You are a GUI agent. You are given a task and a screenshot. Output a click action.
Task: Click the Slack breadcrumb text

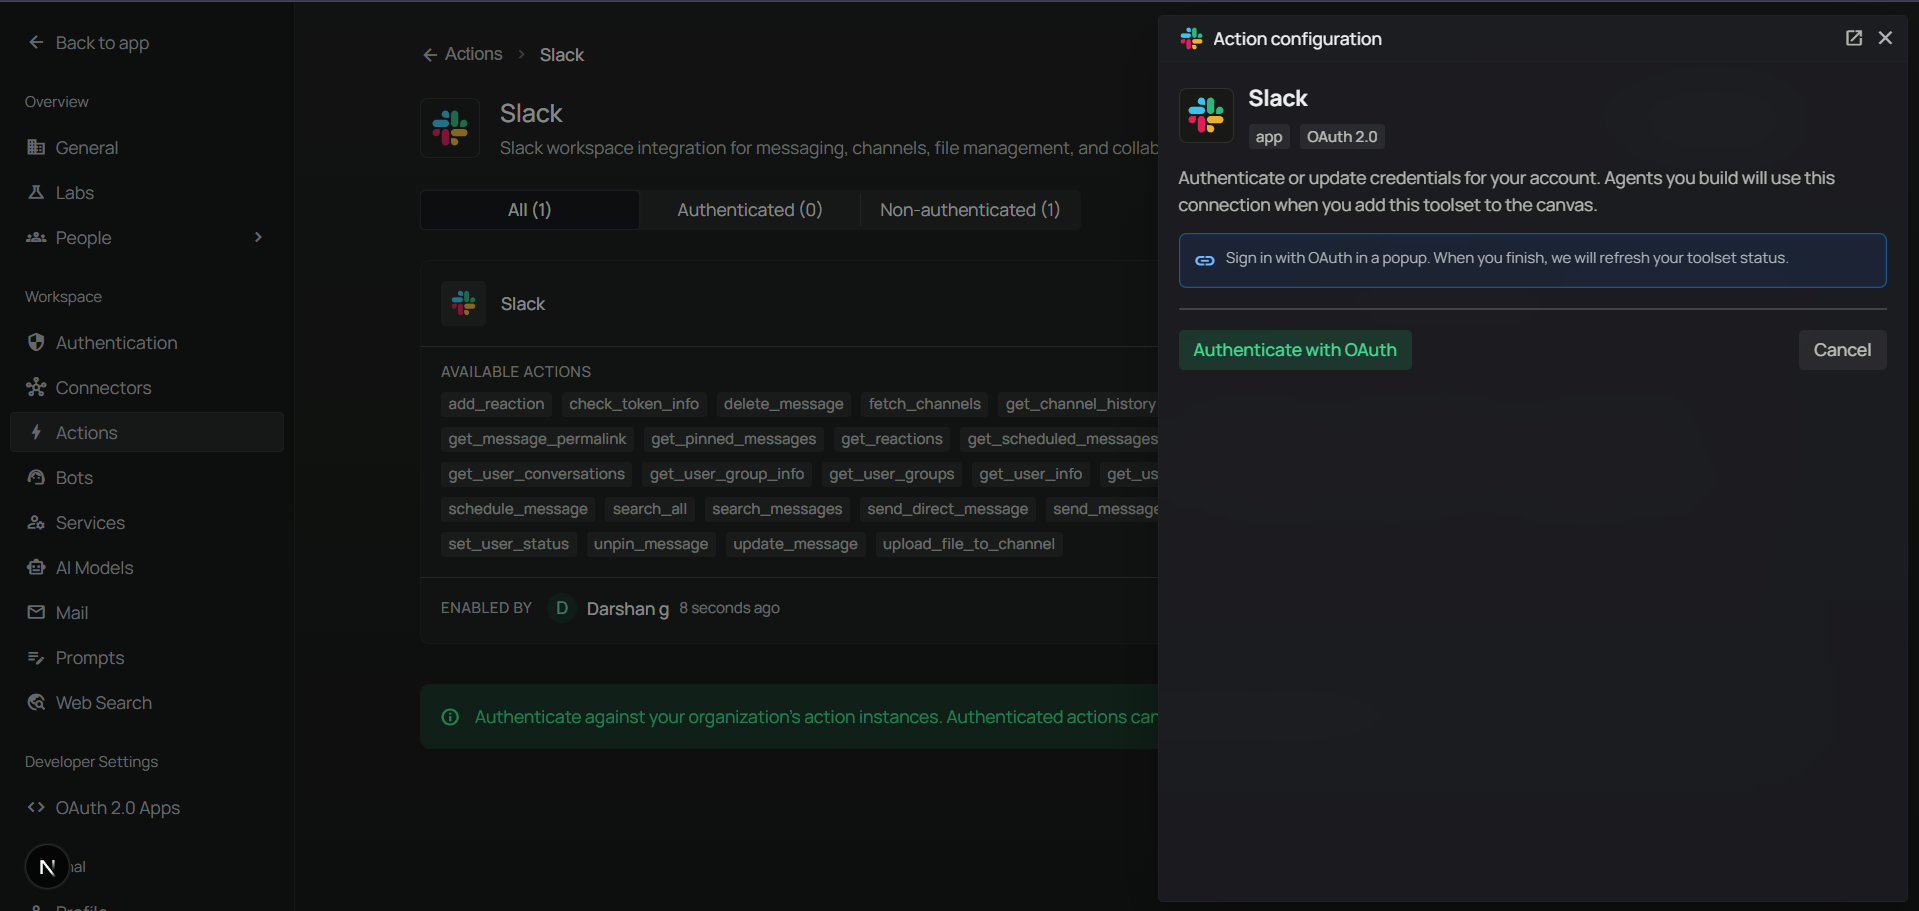(562, 55)
